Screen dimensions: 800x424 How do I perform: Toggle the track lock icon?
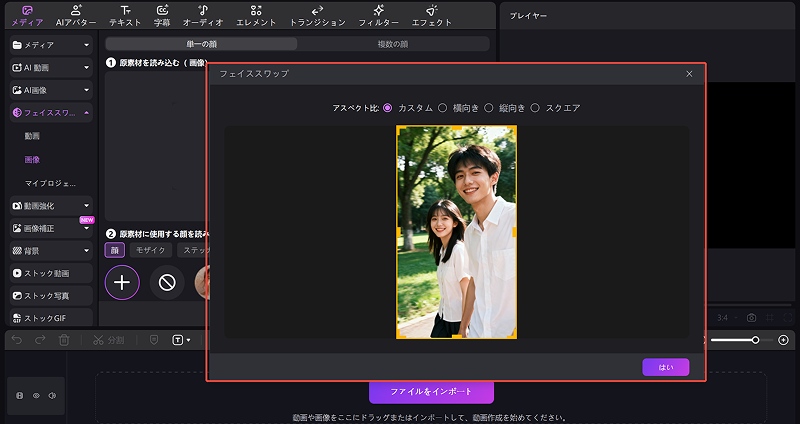tap(20, 395)
